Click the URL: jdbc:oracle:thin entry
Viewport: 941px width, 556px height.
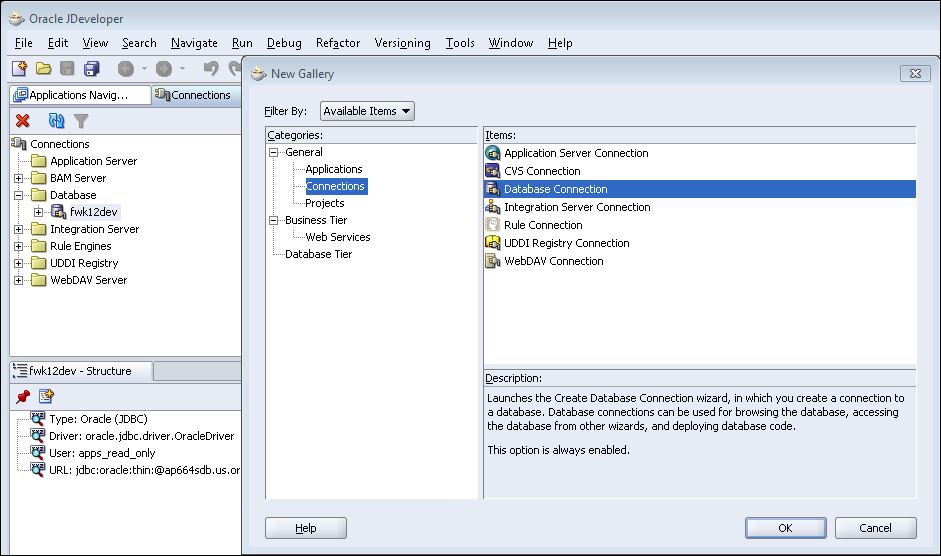(x=145, y=470)
